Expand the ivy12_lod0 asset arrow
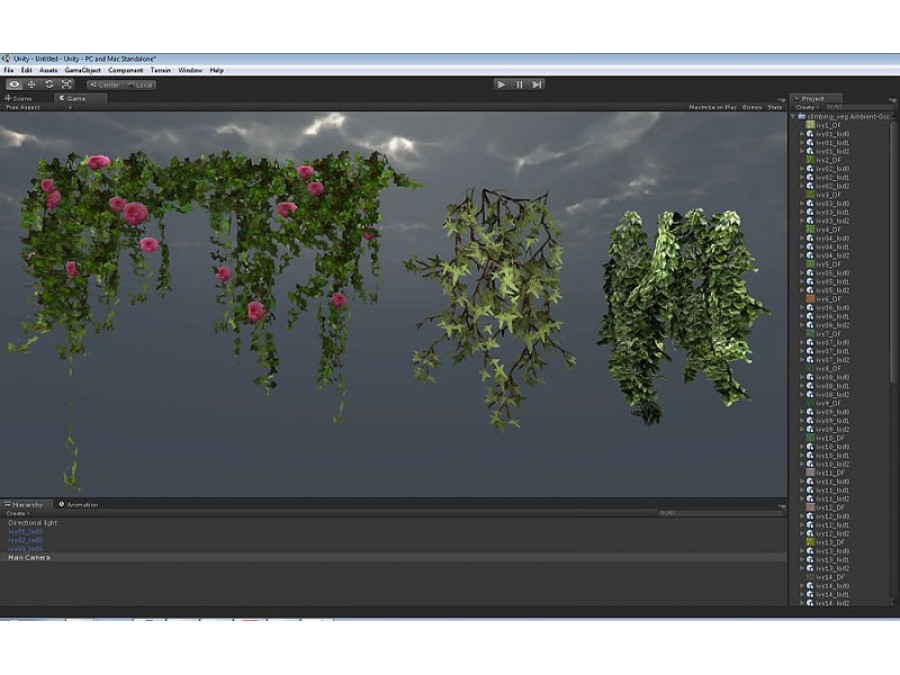 (802, 517)
